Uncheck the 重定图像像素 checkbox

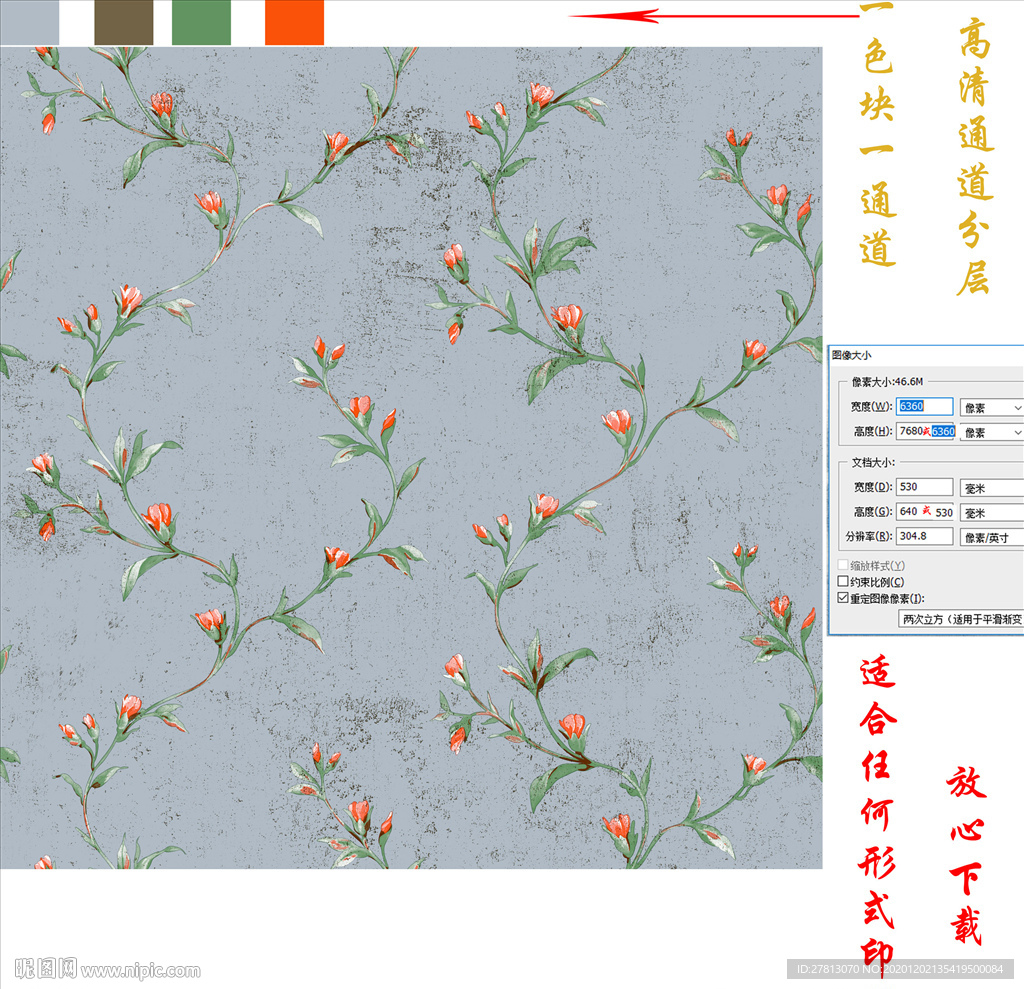(x=842, y=598)
